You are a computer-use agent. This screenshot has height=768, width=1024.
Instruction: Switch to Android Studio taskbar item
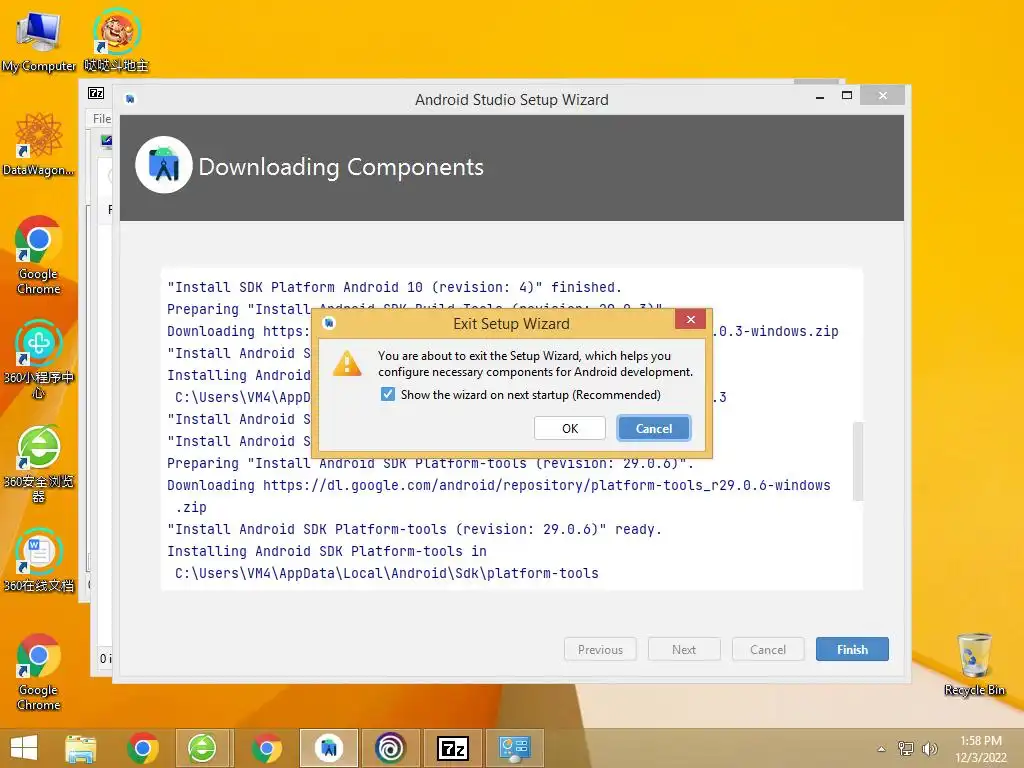click(328, 748)
